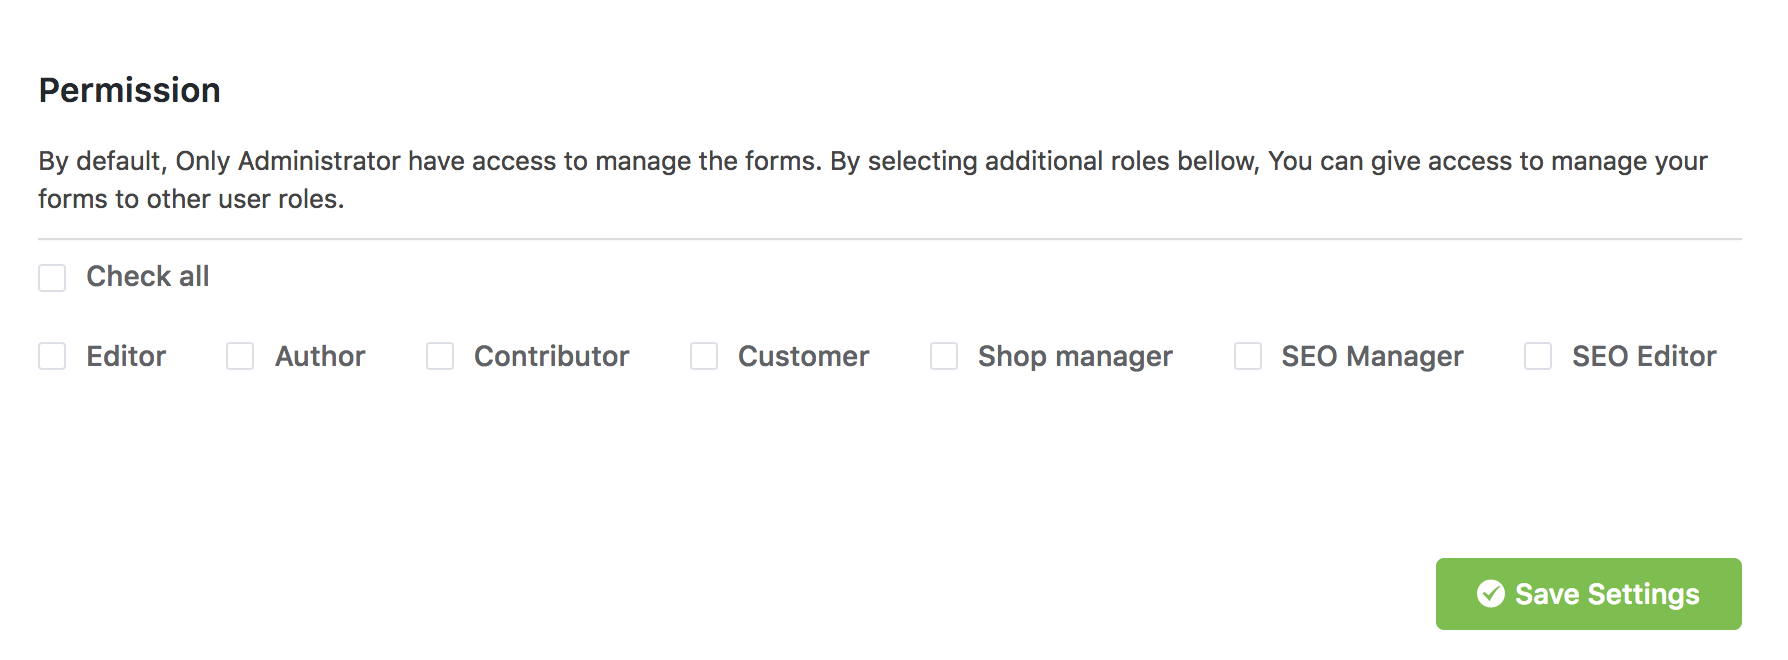Enable the Author role checkbox
The image size is (1788, 660).
[x=240, y=357]
